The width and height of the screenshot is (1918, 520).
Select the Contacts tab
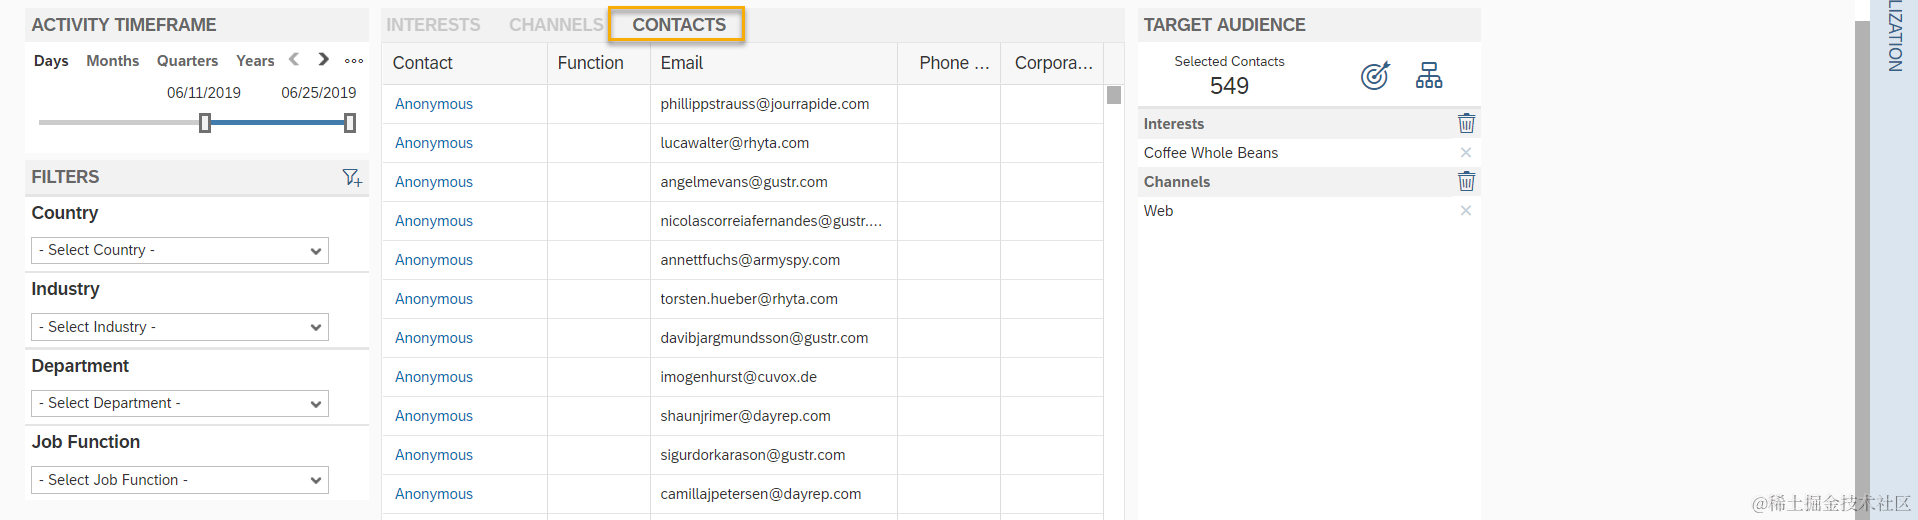(x=678, y=25)
